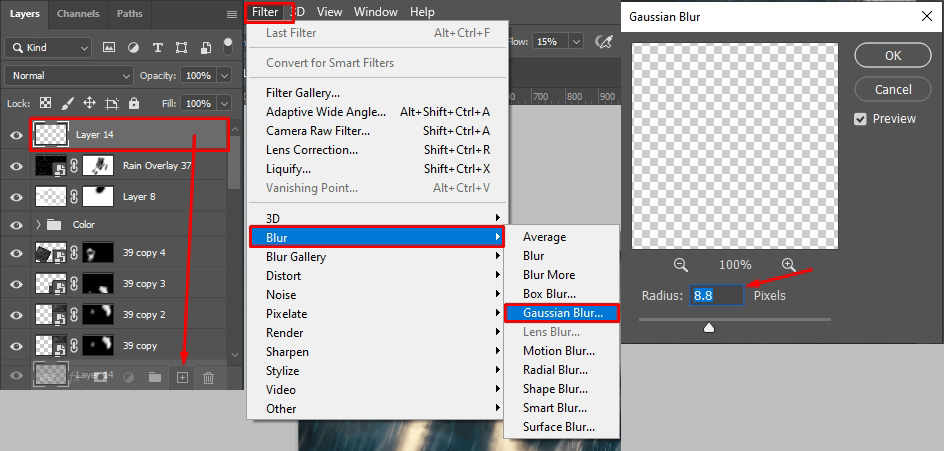Click OK in the Gaussian Blur dialog
Image resolution: width=944 pixels, height=451 pixels.
coord(893,55)
